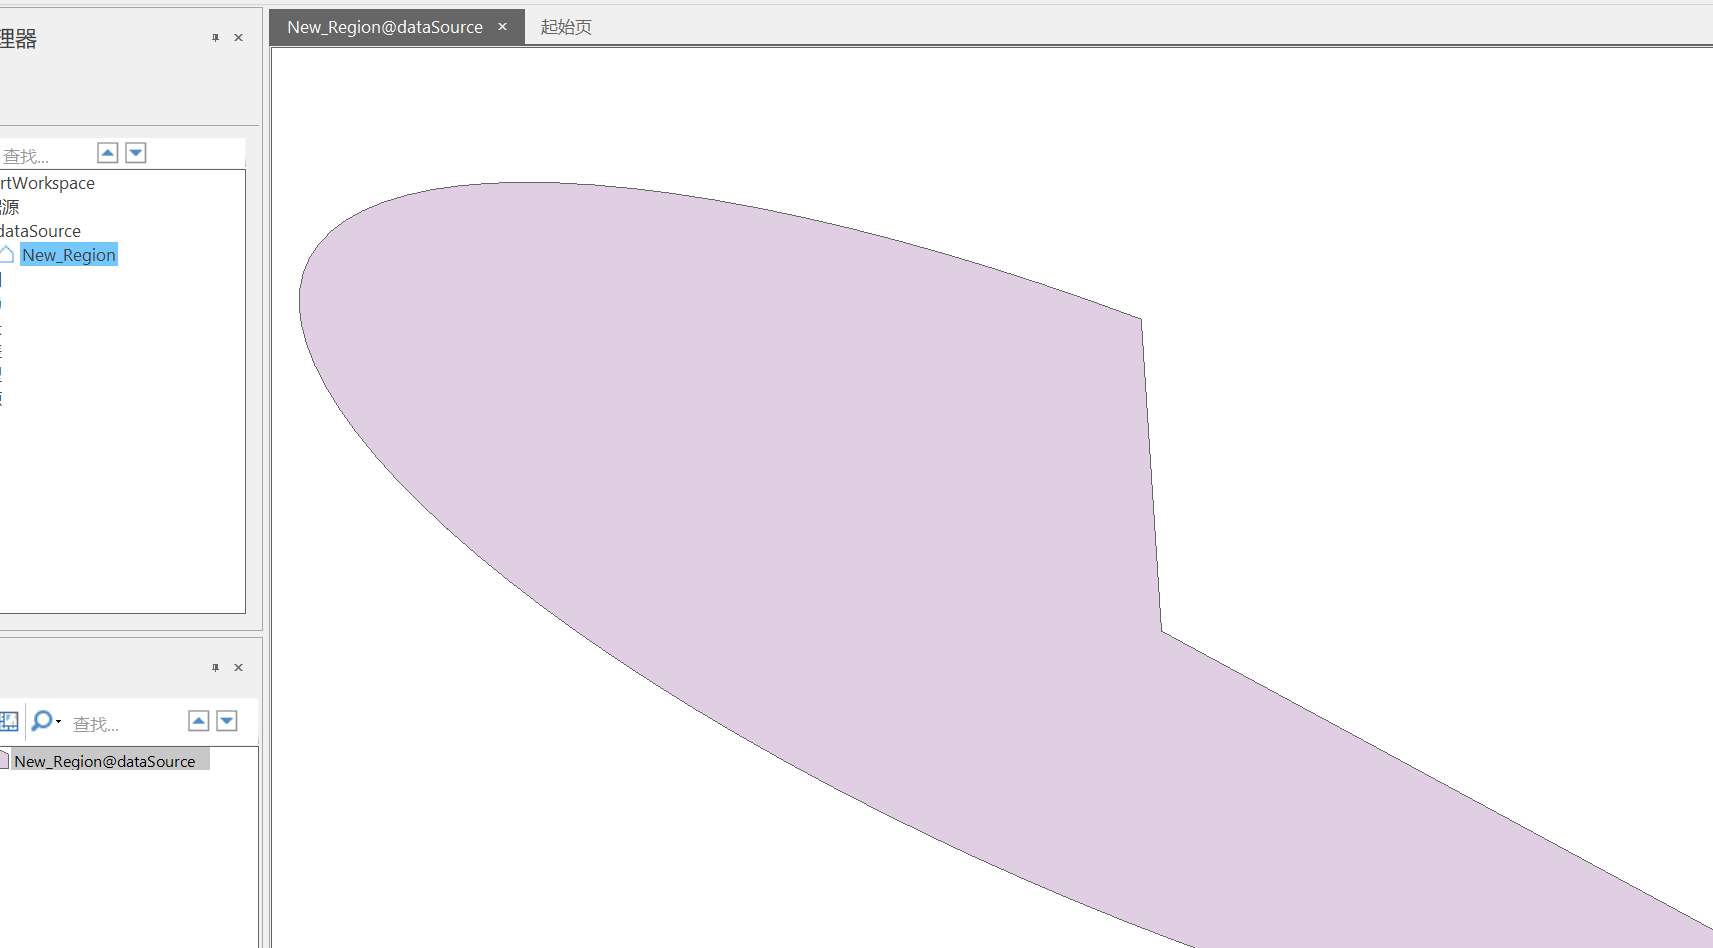Click the region dataset icon beside New_Region
The height and width of the screenshot is (948, 1713).
coord(6,254)
